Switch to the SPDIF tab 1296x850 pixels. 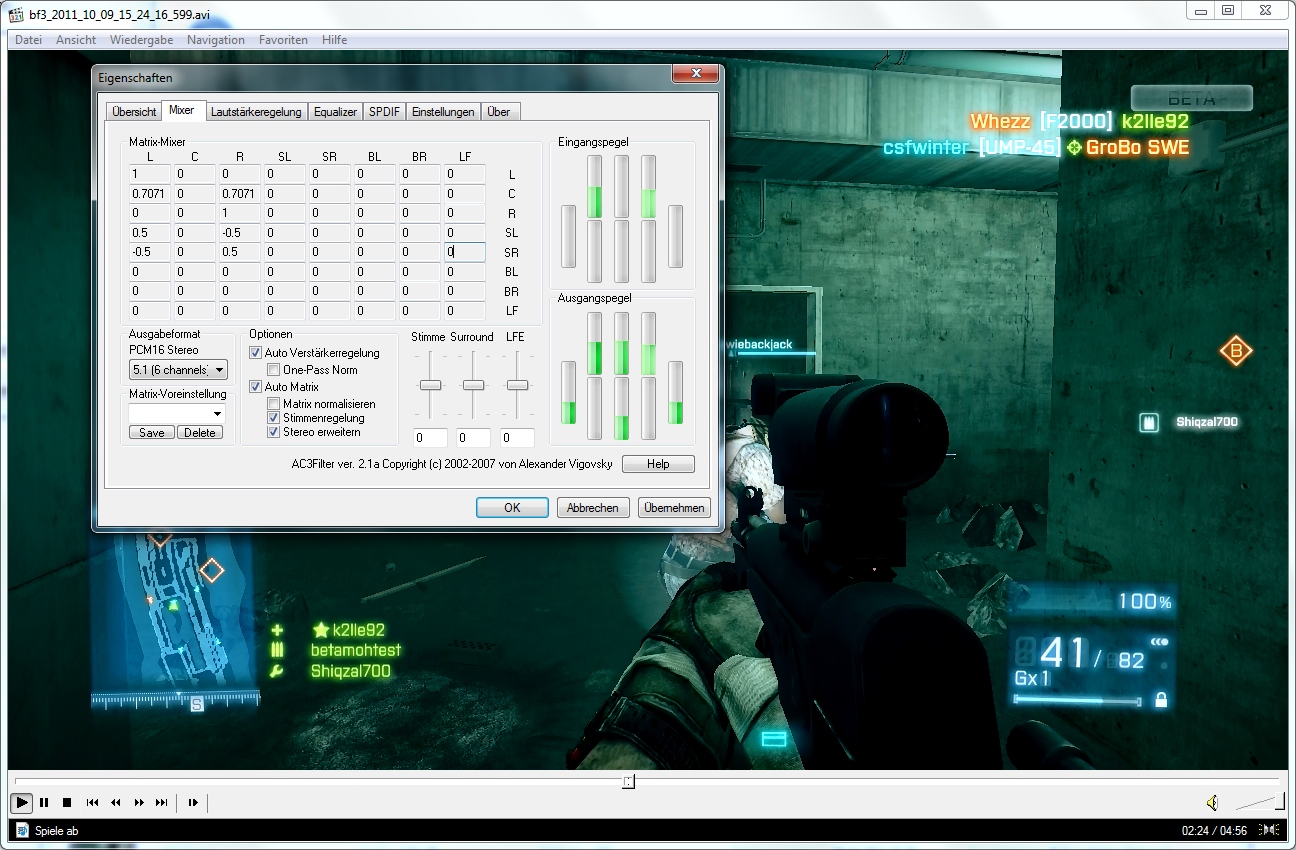tap(385, 112)
